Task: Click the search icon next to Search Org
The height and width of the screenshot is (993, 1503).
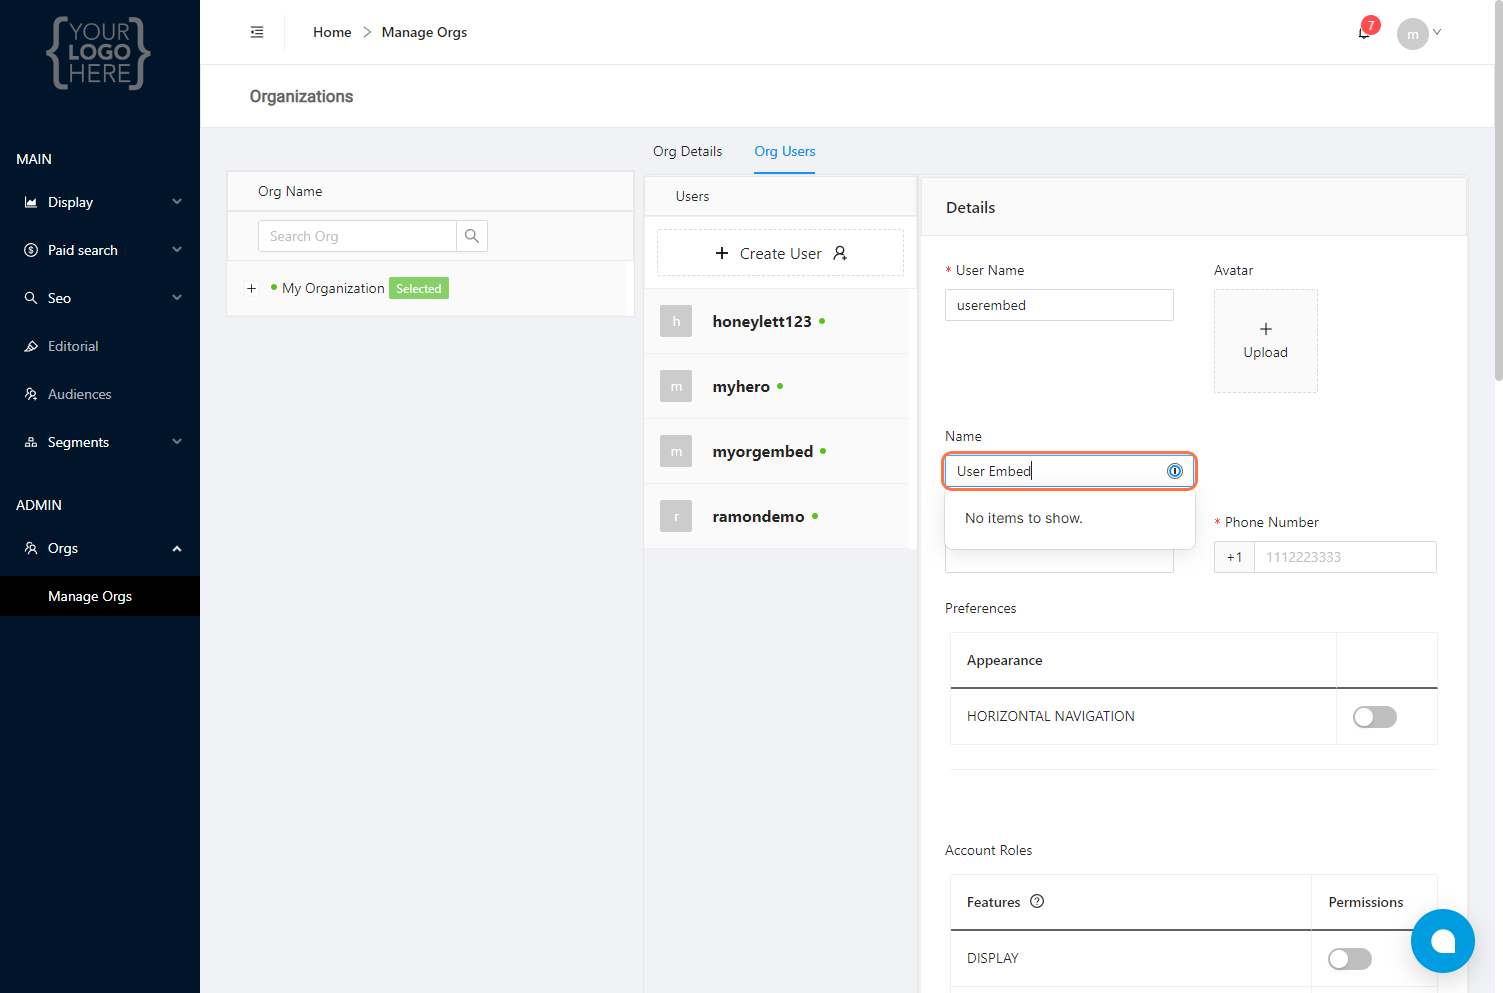Action: pyautogui.click(x=472, y=236)
